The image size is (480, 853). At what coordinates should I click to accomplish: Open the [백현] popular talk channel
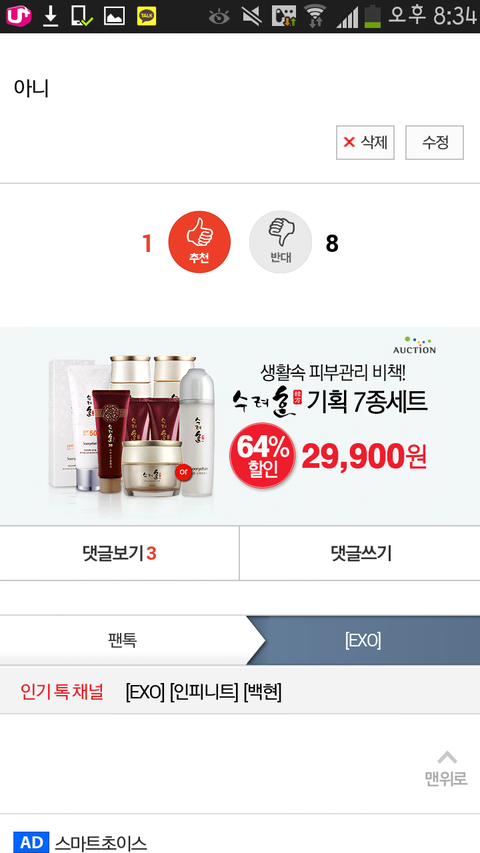click(262, 692)
